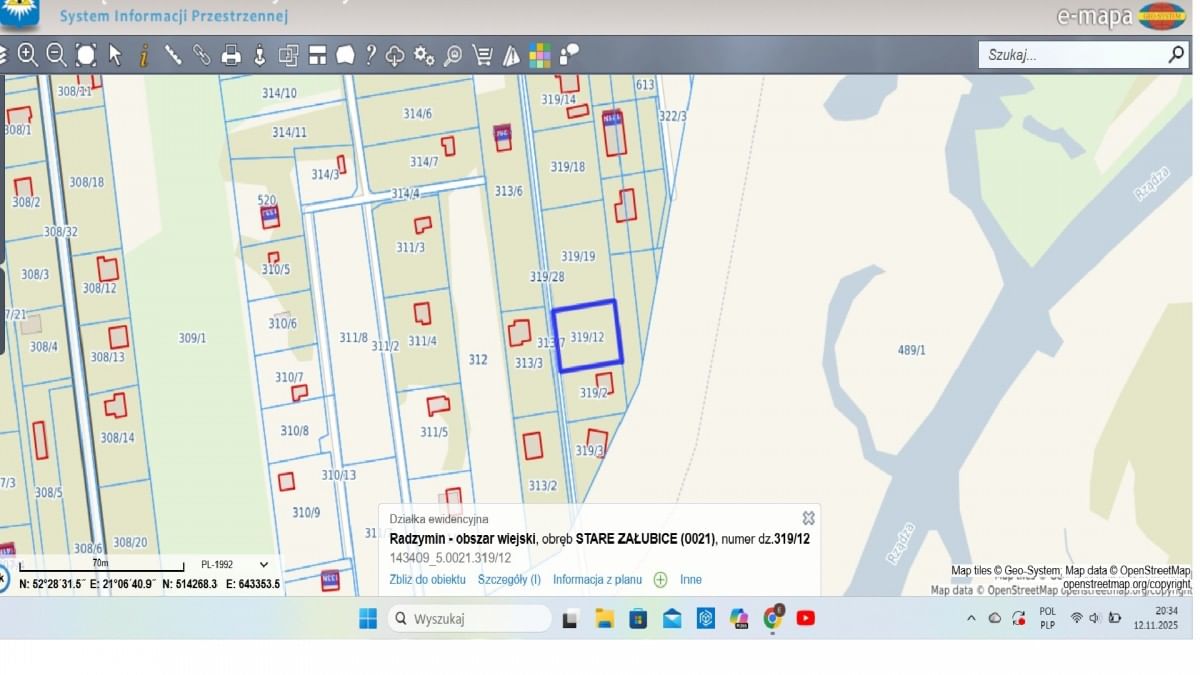Show full map extent
Viewport: 1200px width, 675px height.
tap(86, 55)
